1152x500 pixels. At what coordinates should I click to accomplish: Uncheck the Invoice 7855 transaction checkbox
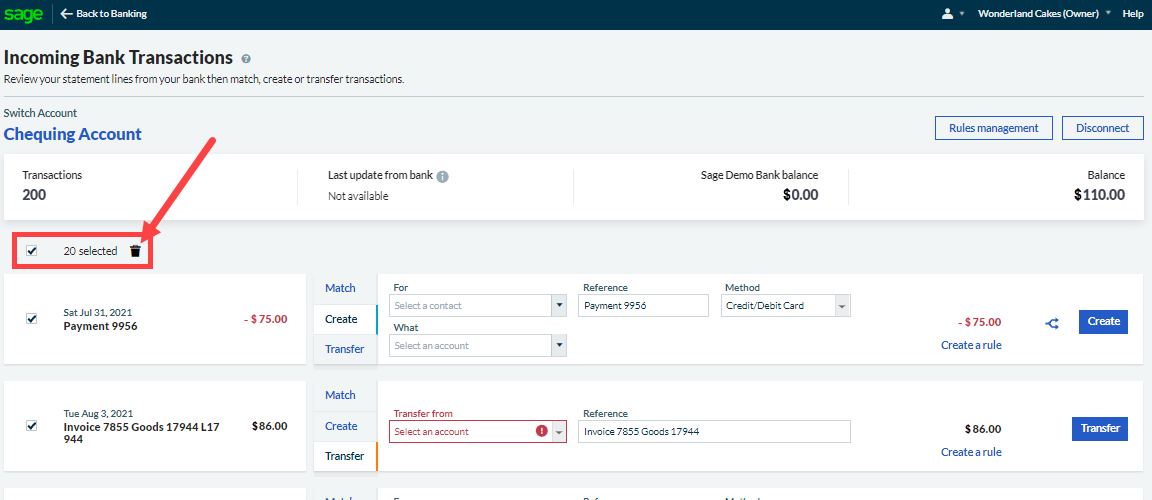pyautogui.click(x=32, y=426)
